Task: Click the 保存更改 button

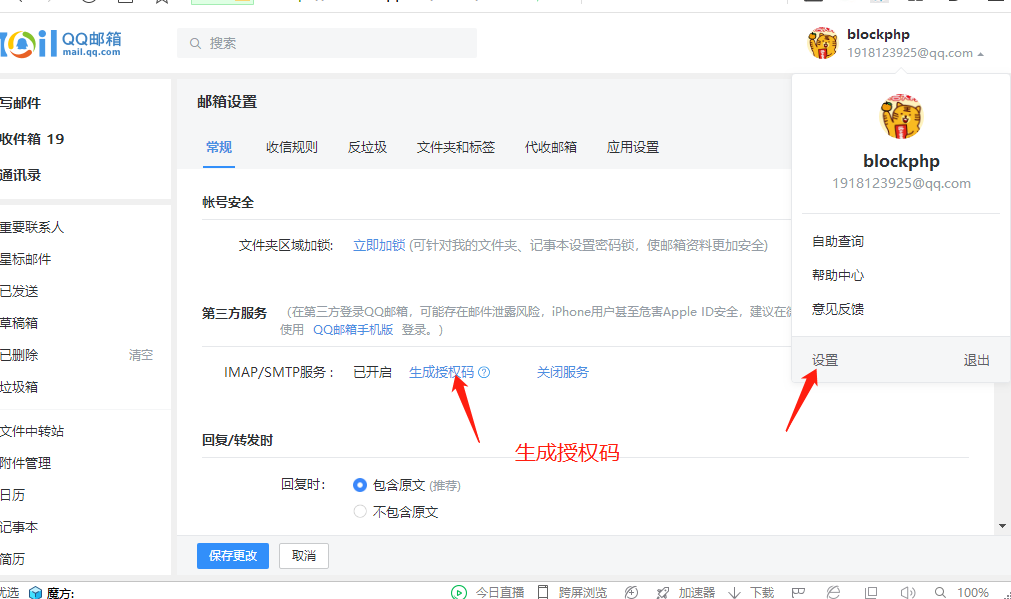Action: pyautogui.click(x=233, y=556)
